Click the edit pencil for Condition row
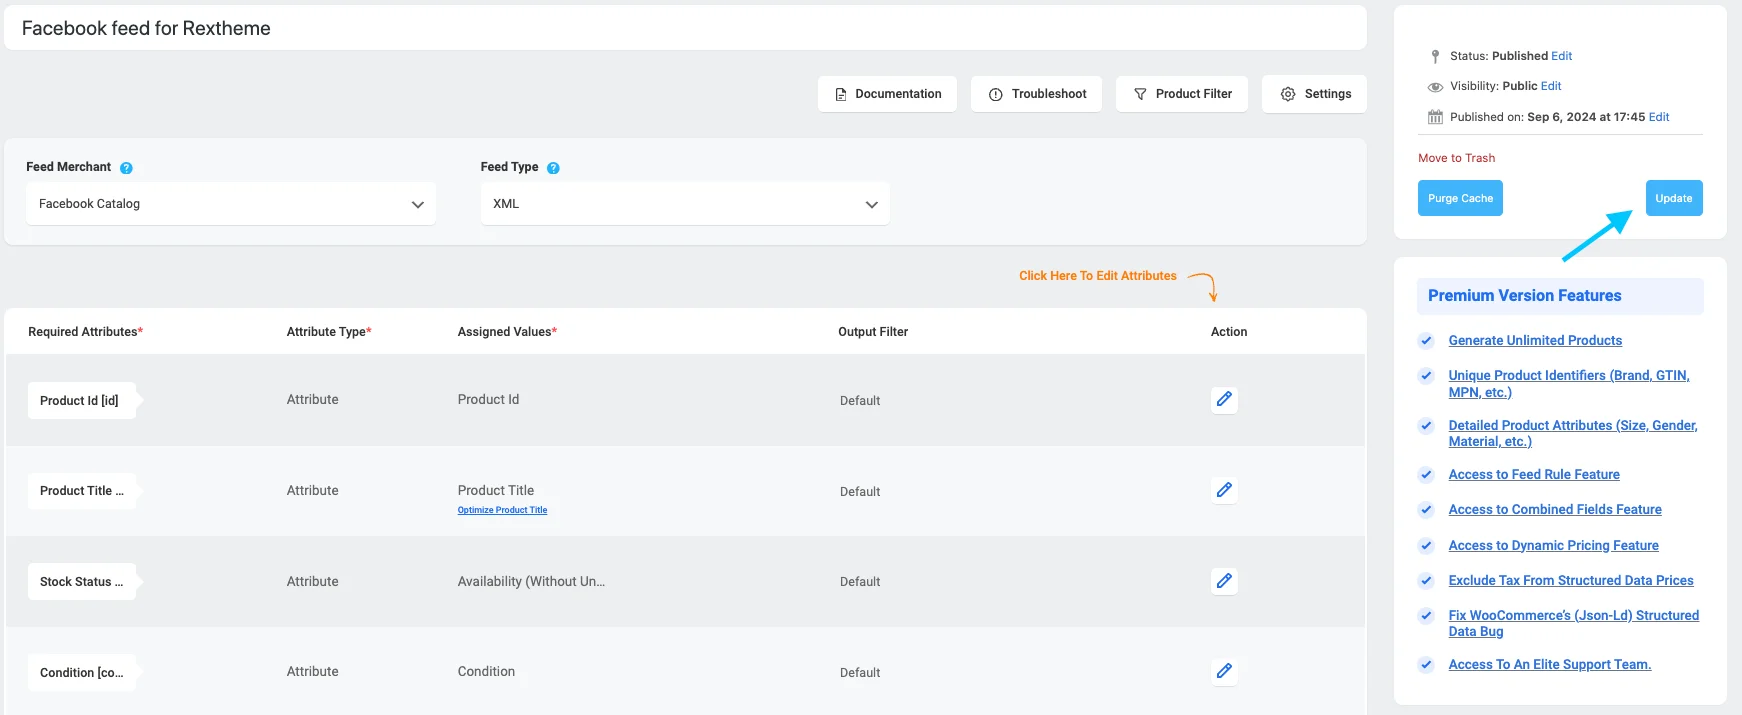 point(1224,671)
